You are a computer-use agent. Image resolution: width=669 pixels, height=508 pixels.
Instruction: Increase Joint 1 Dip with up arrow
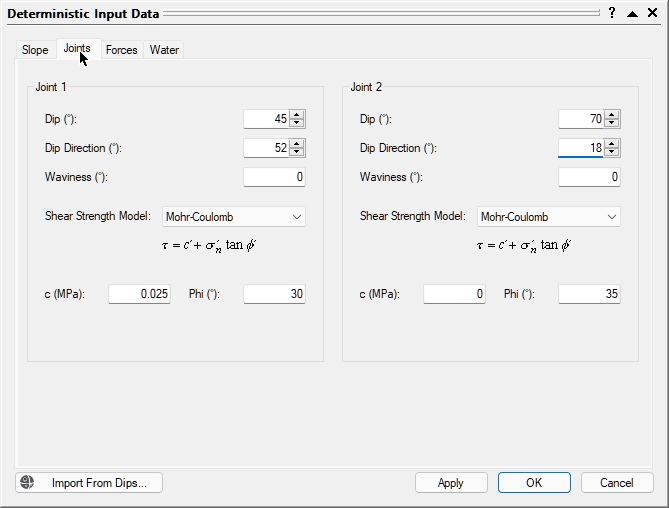297,115
